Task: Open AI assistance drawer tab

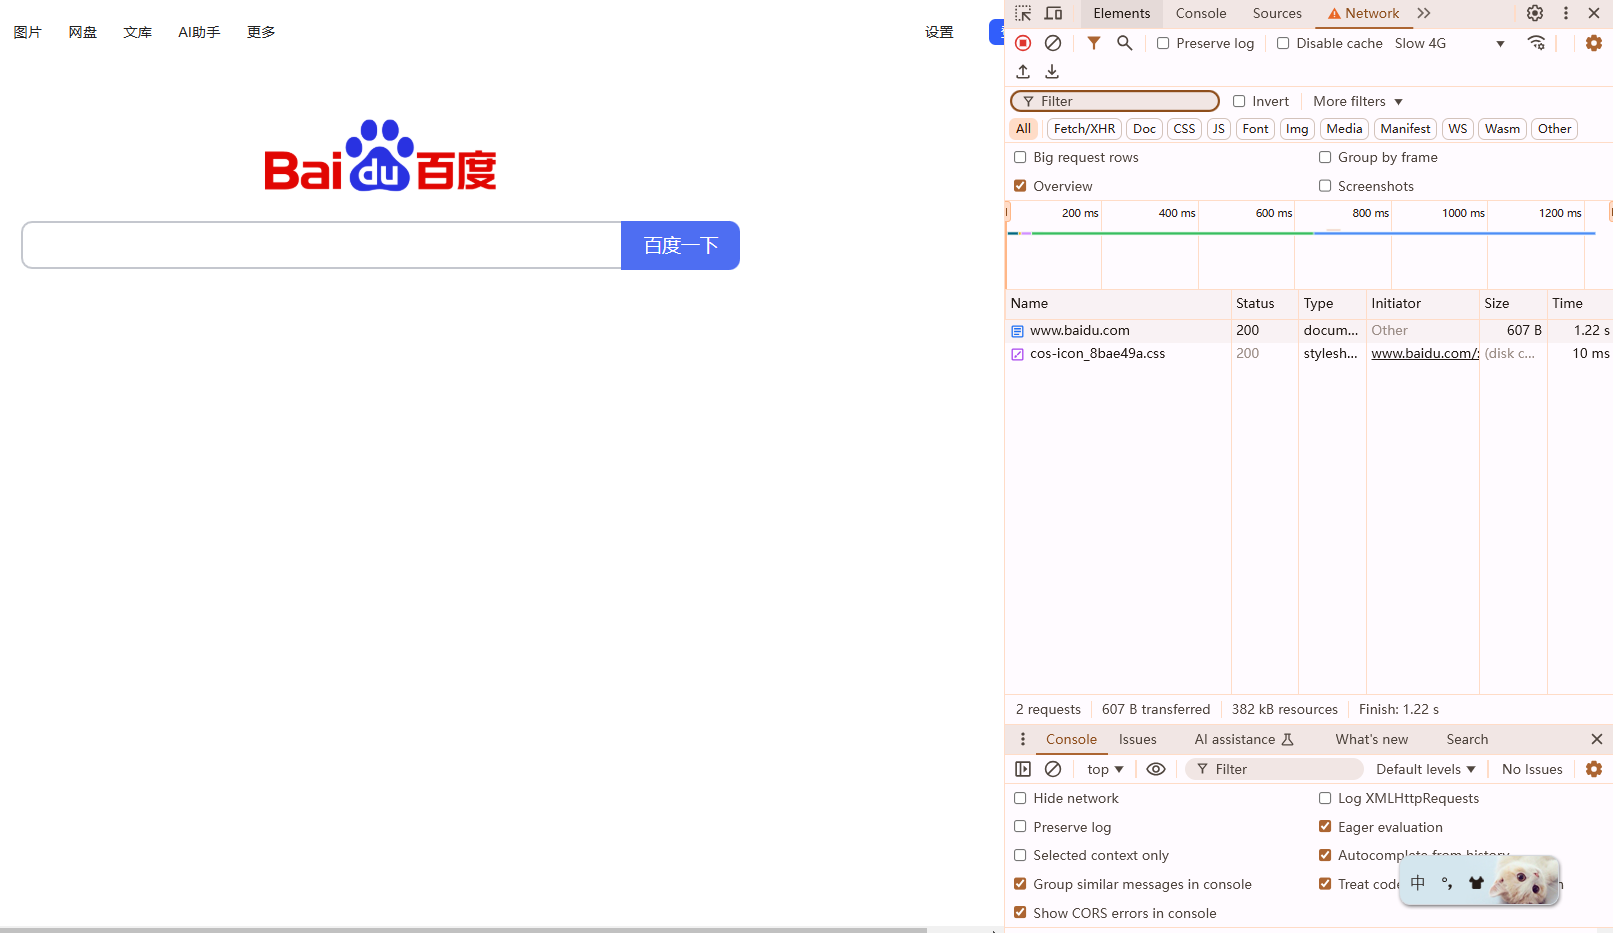Action: pos(1244,739)
